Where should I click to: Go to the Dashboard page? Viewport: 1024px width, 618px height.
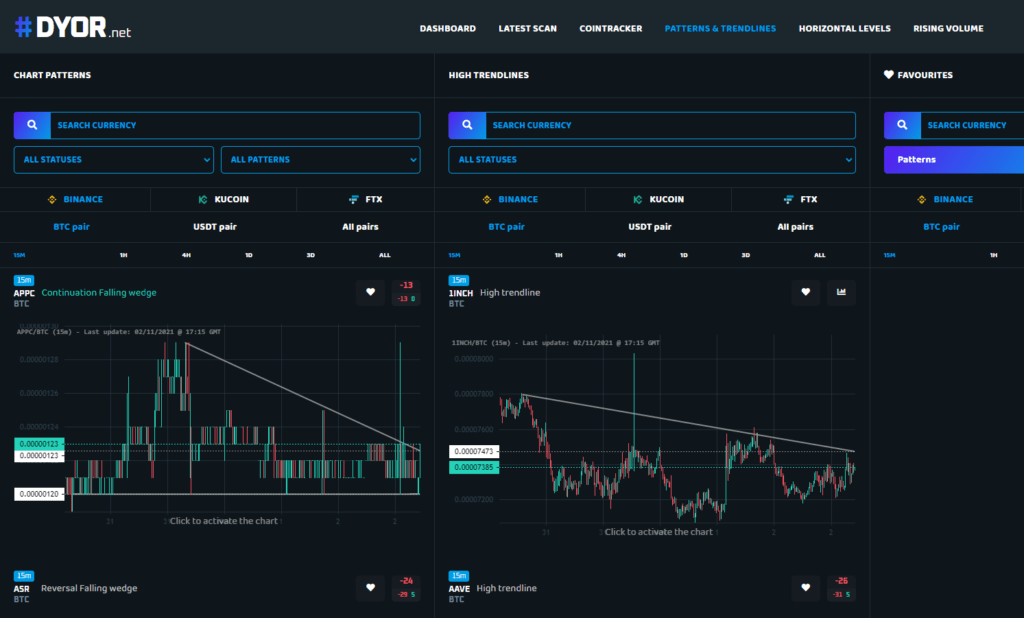[447, 28]
